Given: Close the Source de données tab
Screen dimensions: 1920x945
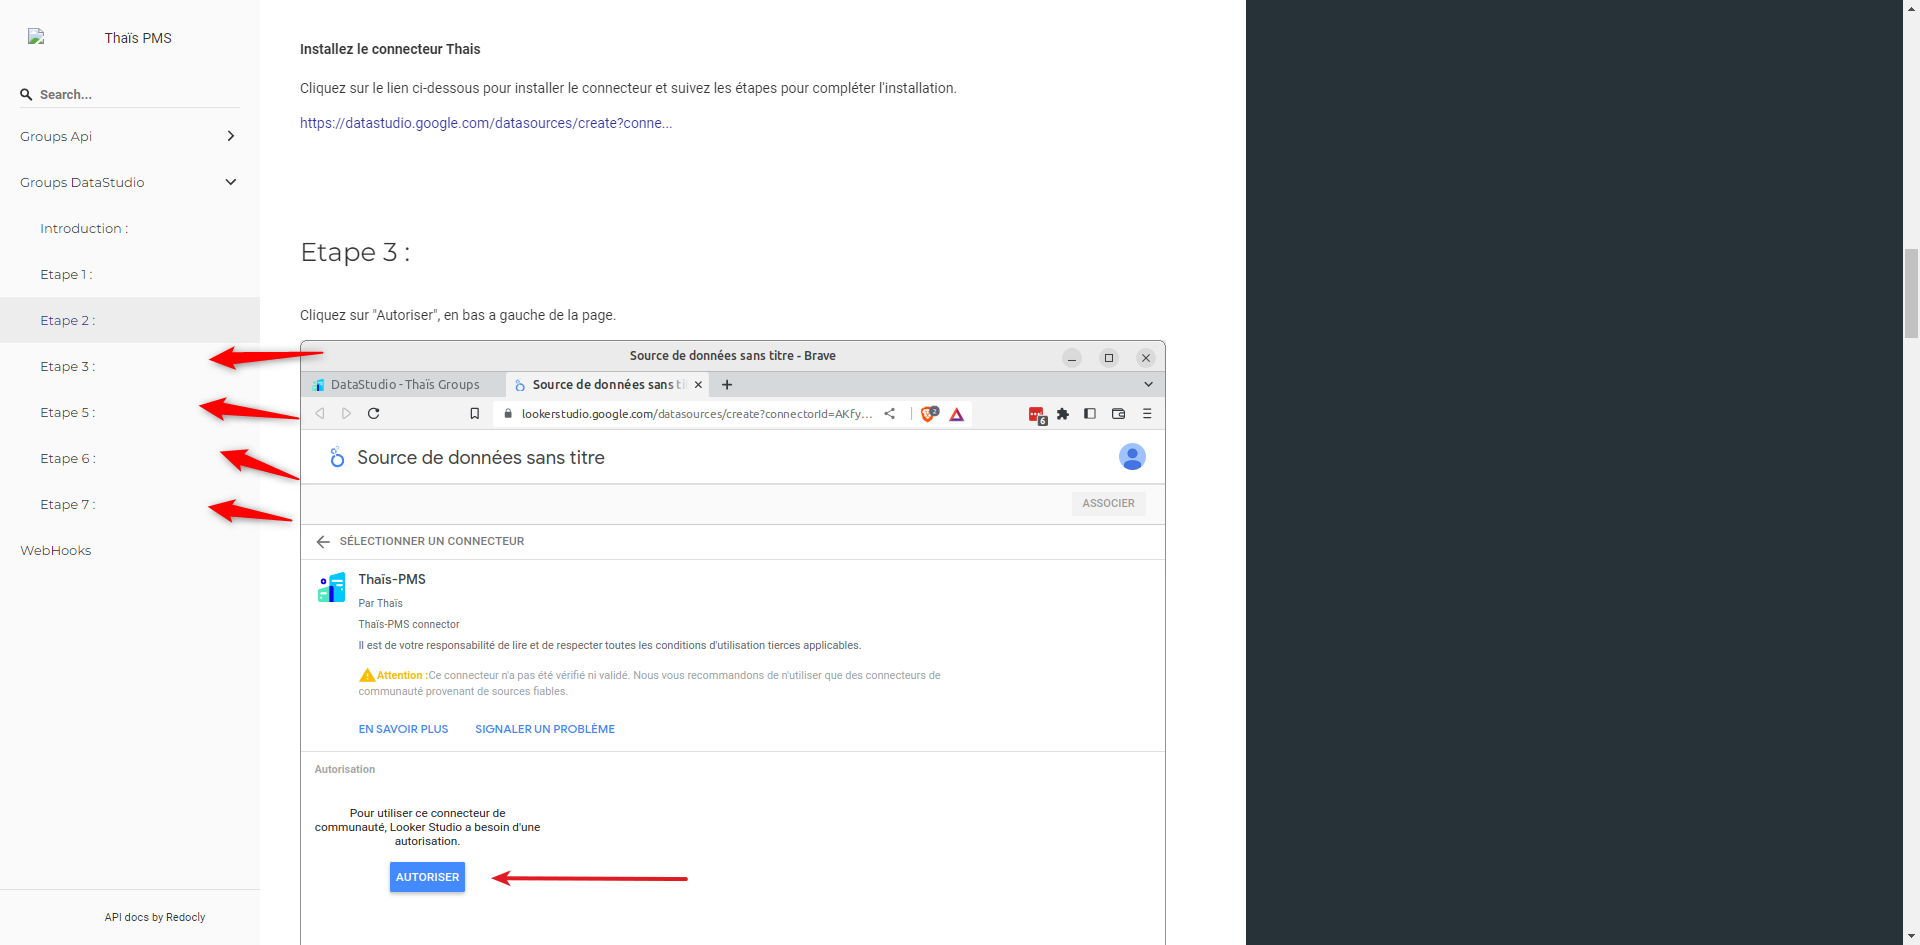Looking at the screenshot, I should (x=698, y=384).
